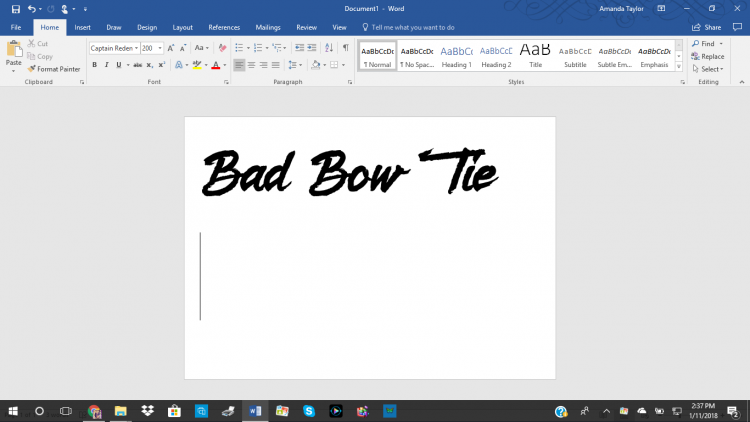Undo the last action

(32, 9)
